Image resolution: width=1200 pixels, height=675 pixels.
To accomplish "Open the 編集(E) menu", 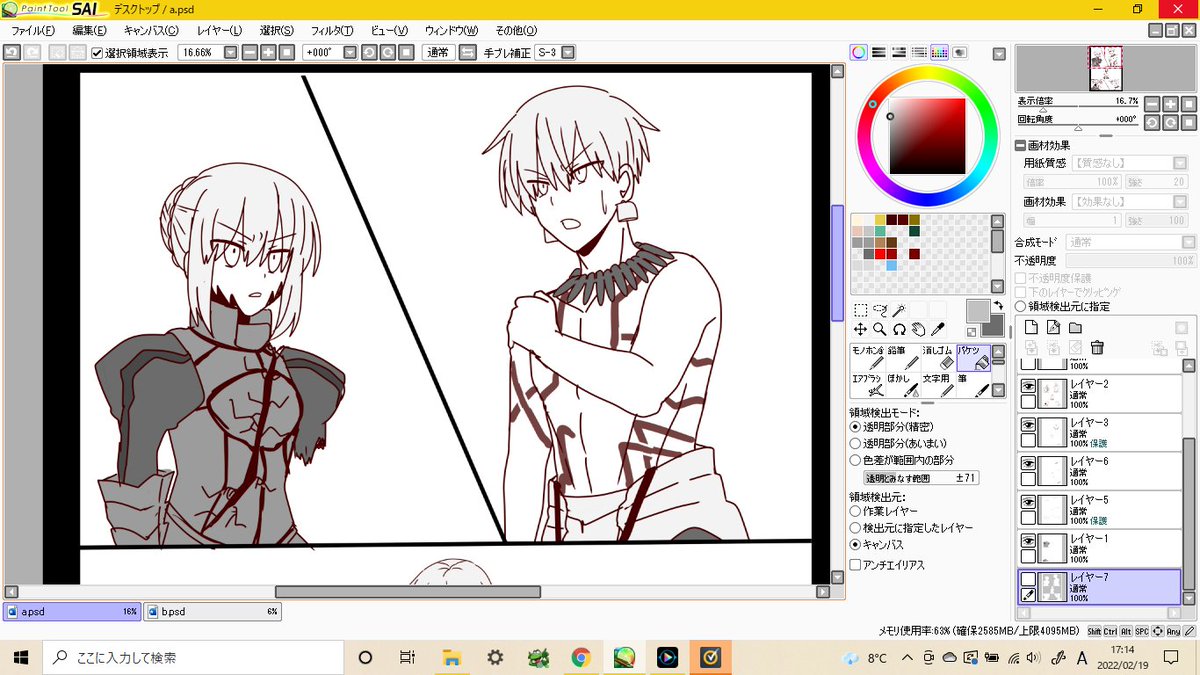I will (x=89, y=31).
